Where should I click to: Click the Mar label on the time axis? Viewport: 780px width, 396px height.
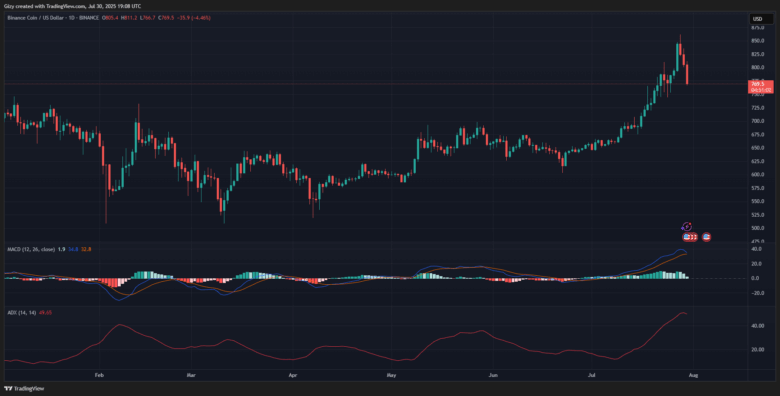[x=190, y=375]
